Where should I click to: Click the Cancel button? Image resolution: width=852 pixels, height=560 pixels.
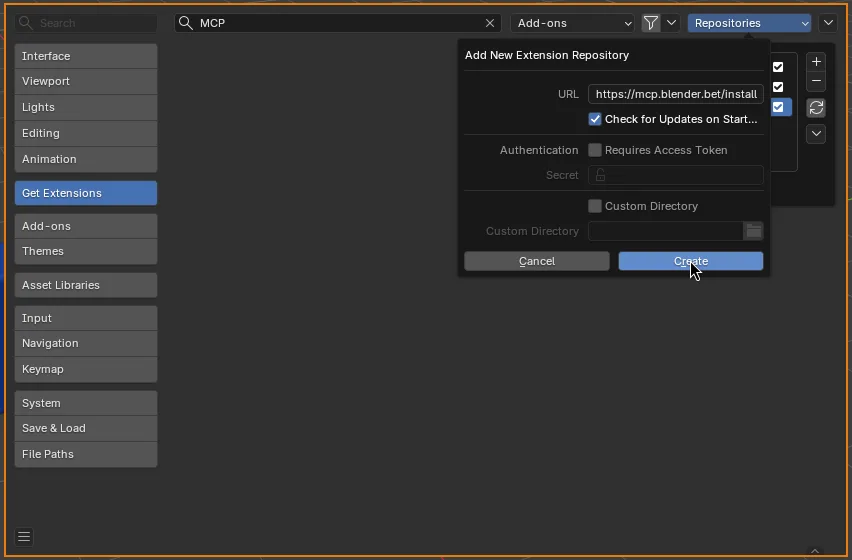[537, 261]
